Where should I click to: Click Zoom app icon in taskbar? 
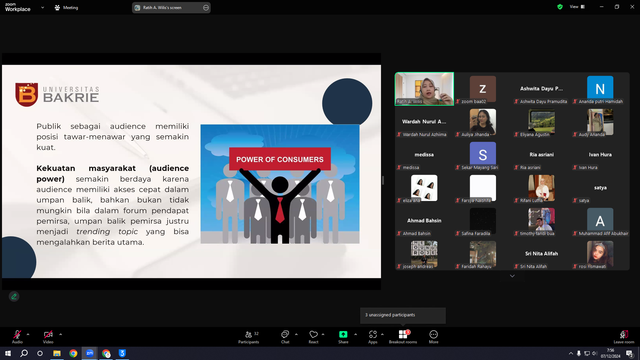89,353
